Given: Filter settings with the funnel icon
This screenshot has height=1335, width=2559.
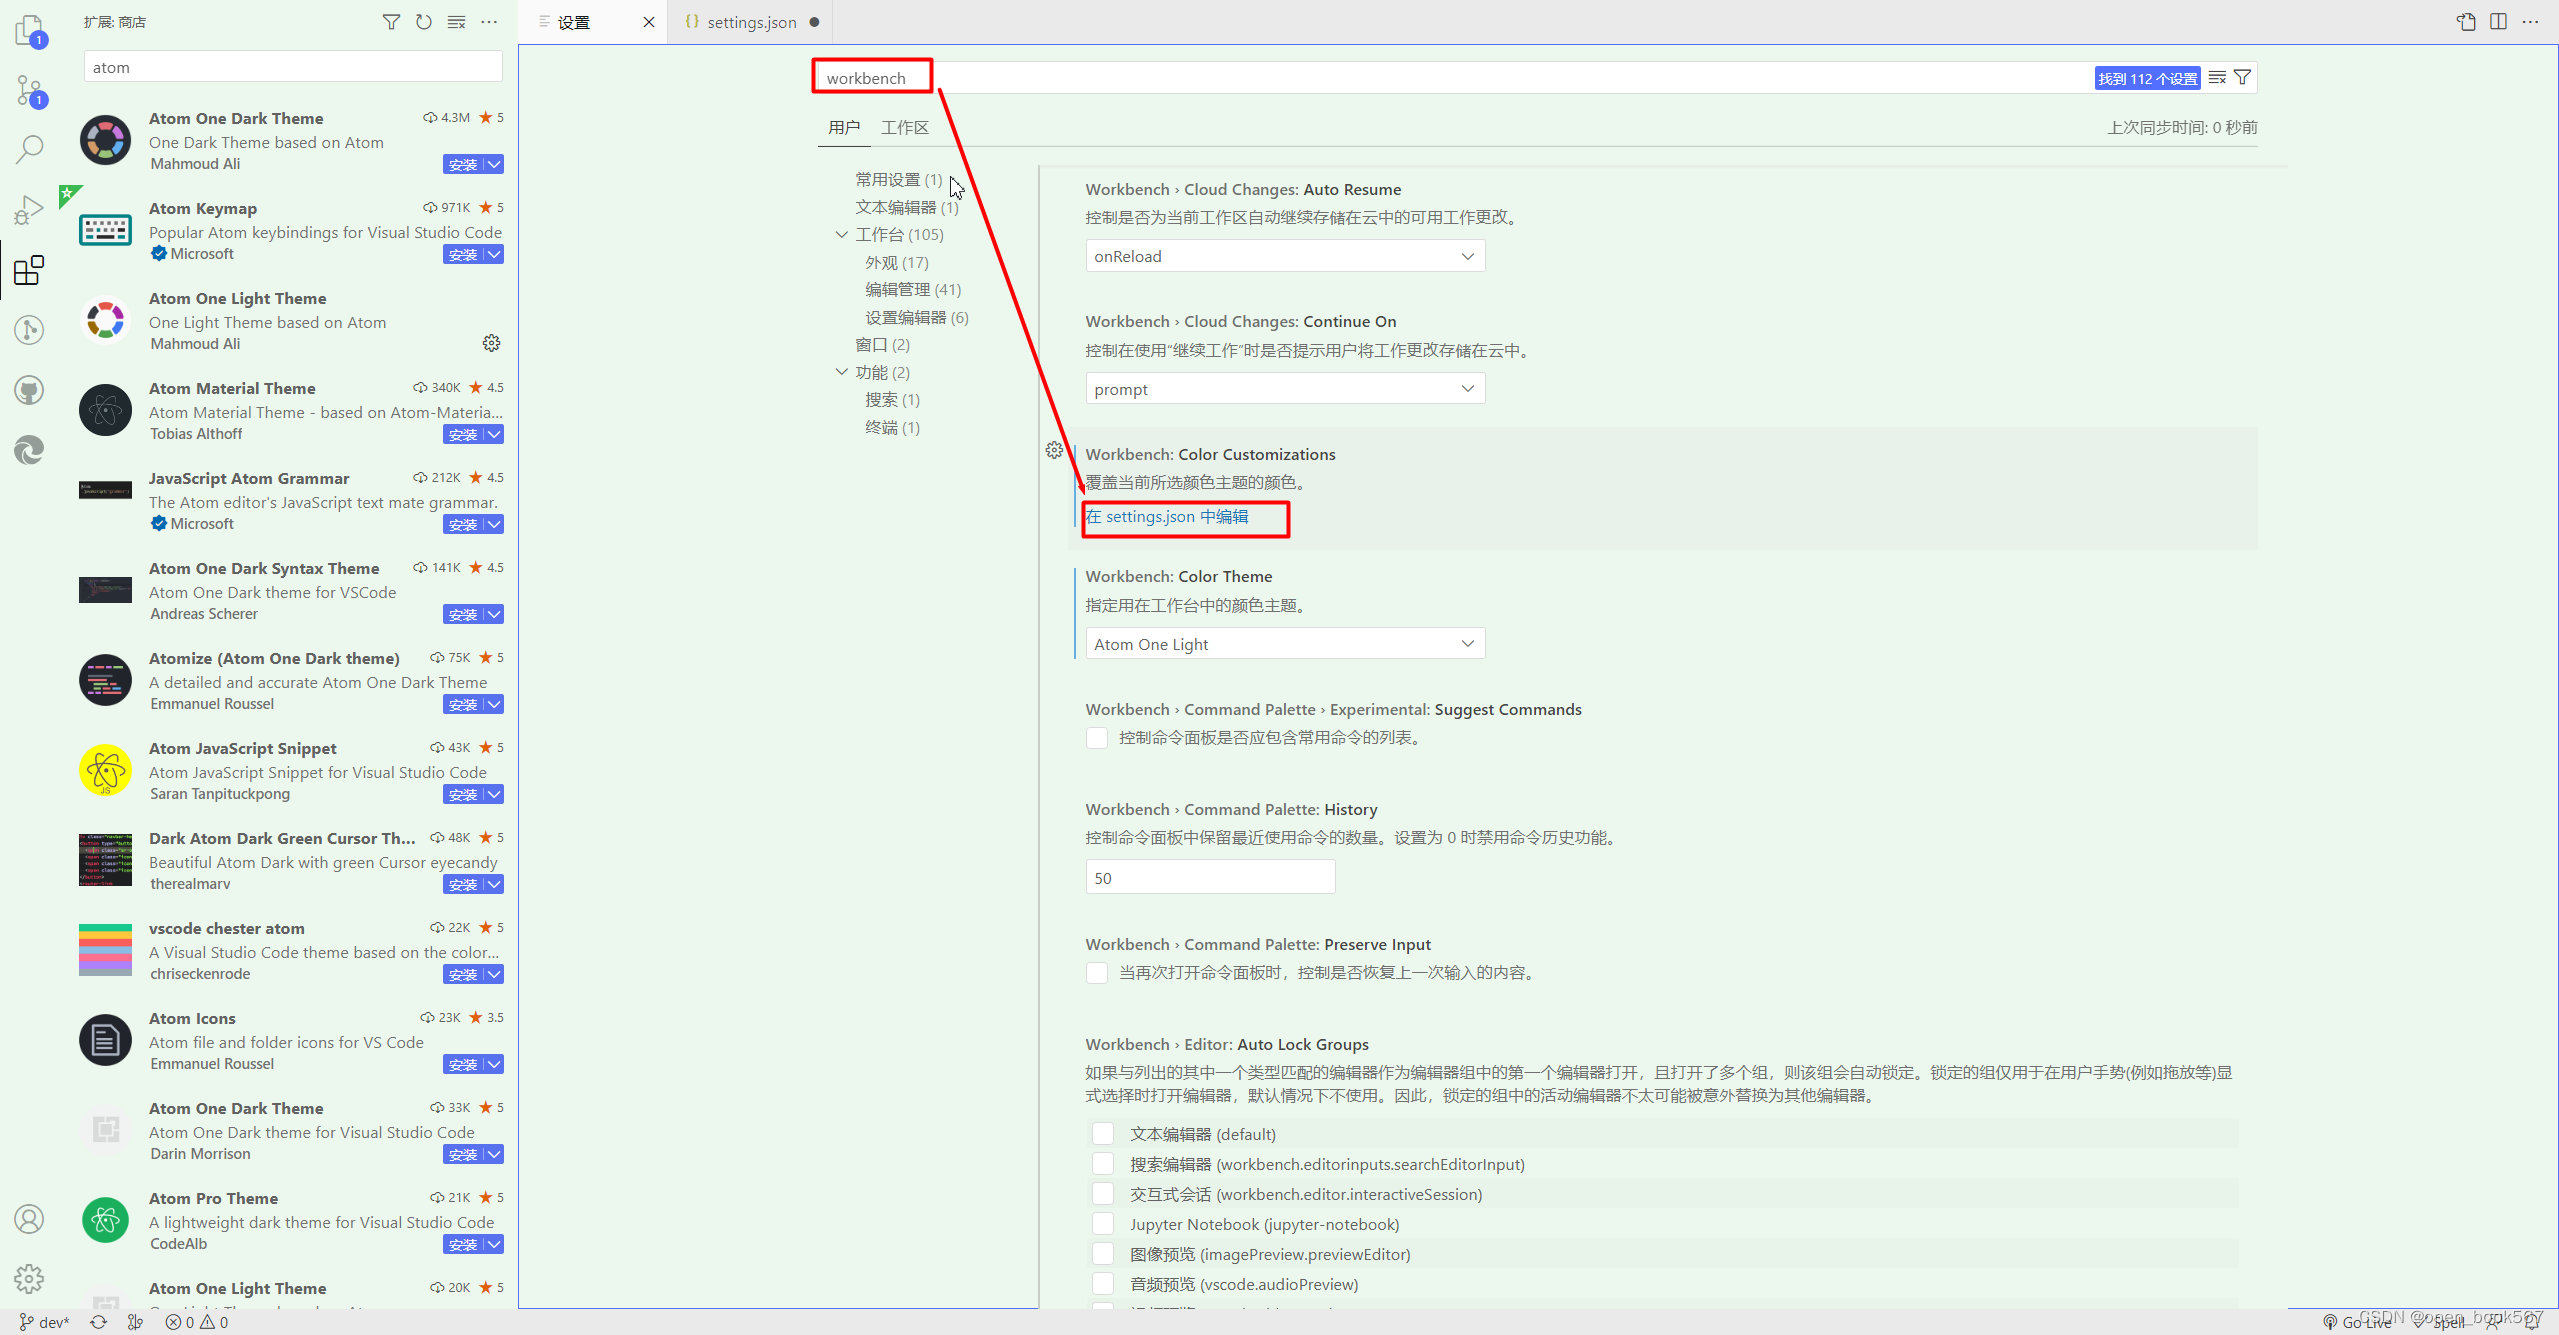Looking at the screenshot, I should 2243,78.
